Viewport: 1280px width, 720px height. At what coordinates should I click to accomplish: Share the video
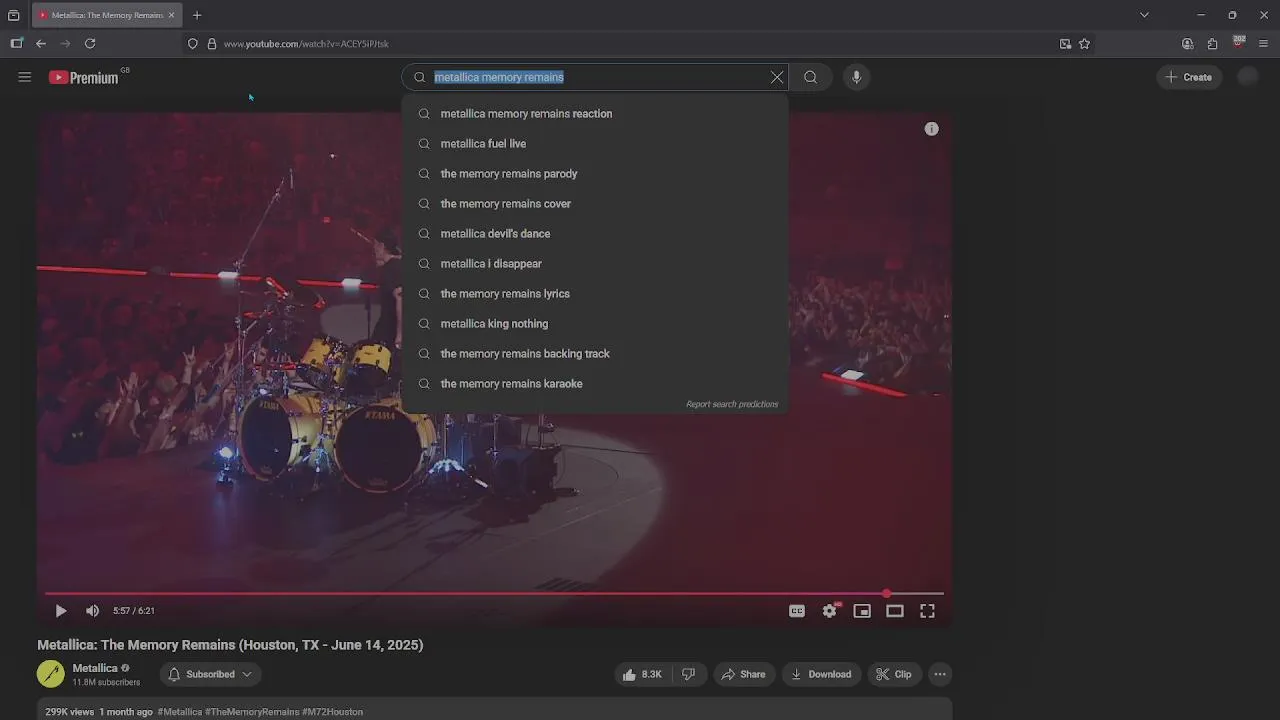point(743,674)
